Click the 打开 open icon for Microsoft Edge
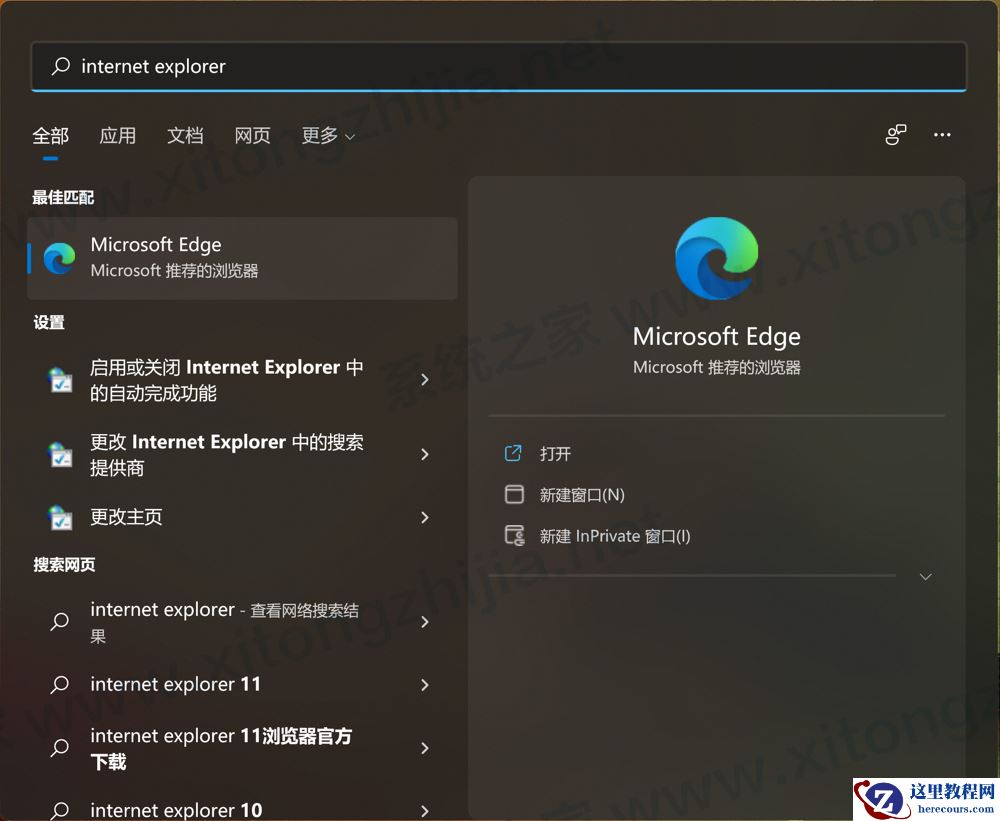Screen dimensions: 1000x821 click(x=514, y=453)
